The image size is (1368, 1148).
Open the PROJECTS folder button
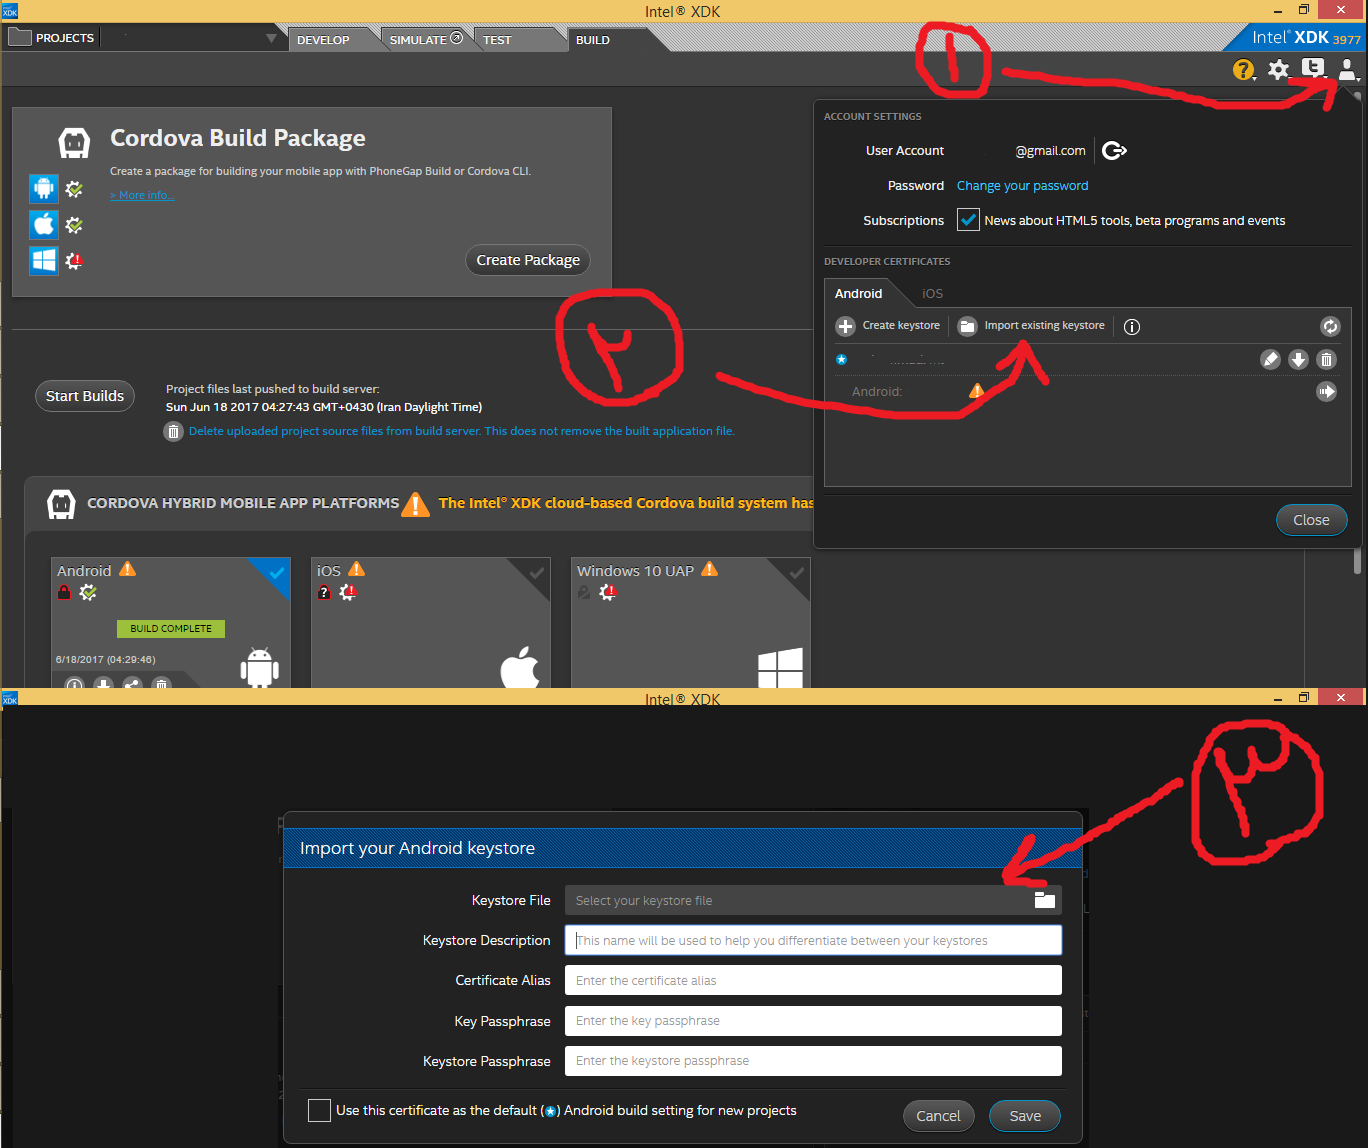coord(51,37)
